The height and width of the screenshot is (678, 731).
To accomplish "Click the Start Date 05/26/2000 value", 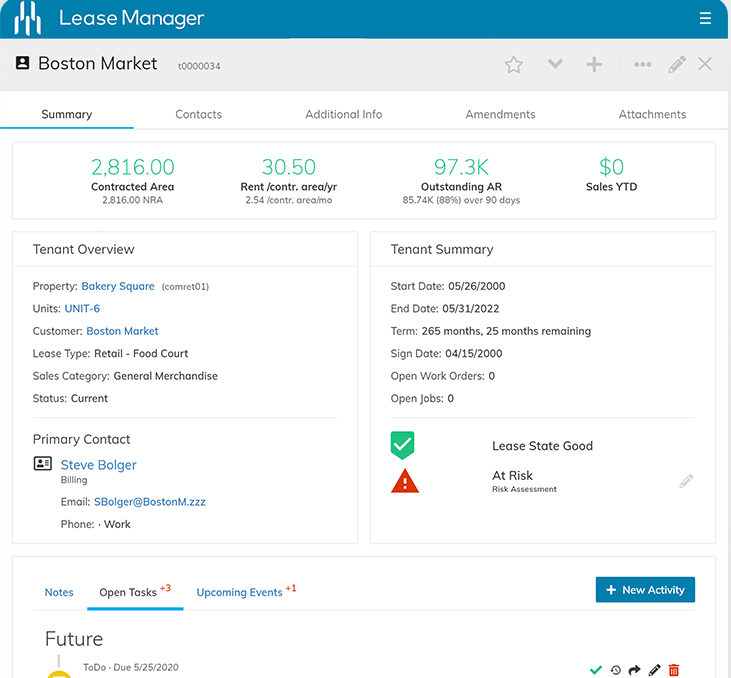I will (476, 286).
